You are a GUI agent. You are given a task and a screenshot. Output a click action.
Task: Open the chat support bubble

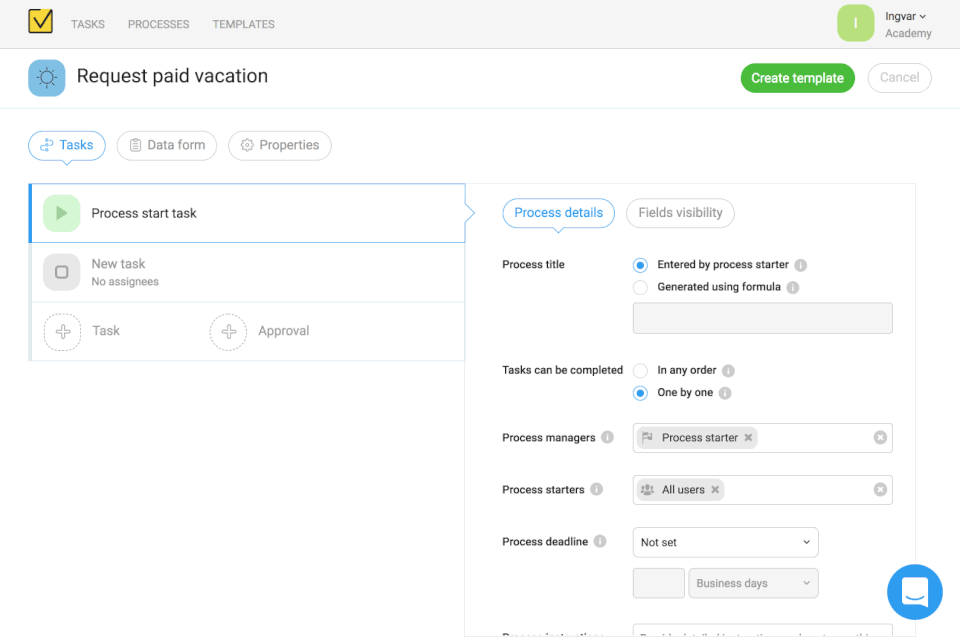(x=914, y=592)
